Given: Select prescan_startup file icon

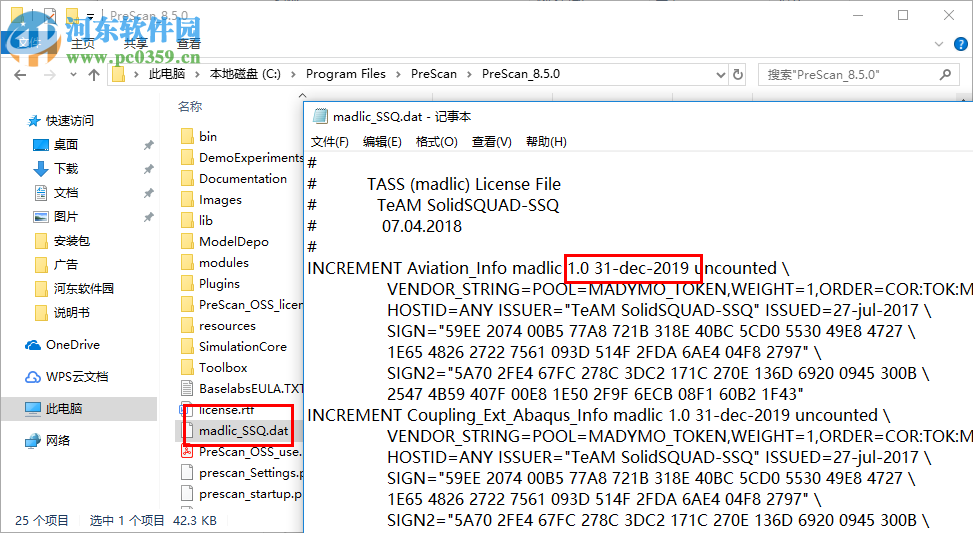Looking at the screenshot, I should pyautogui.click(x=187, y=494).
